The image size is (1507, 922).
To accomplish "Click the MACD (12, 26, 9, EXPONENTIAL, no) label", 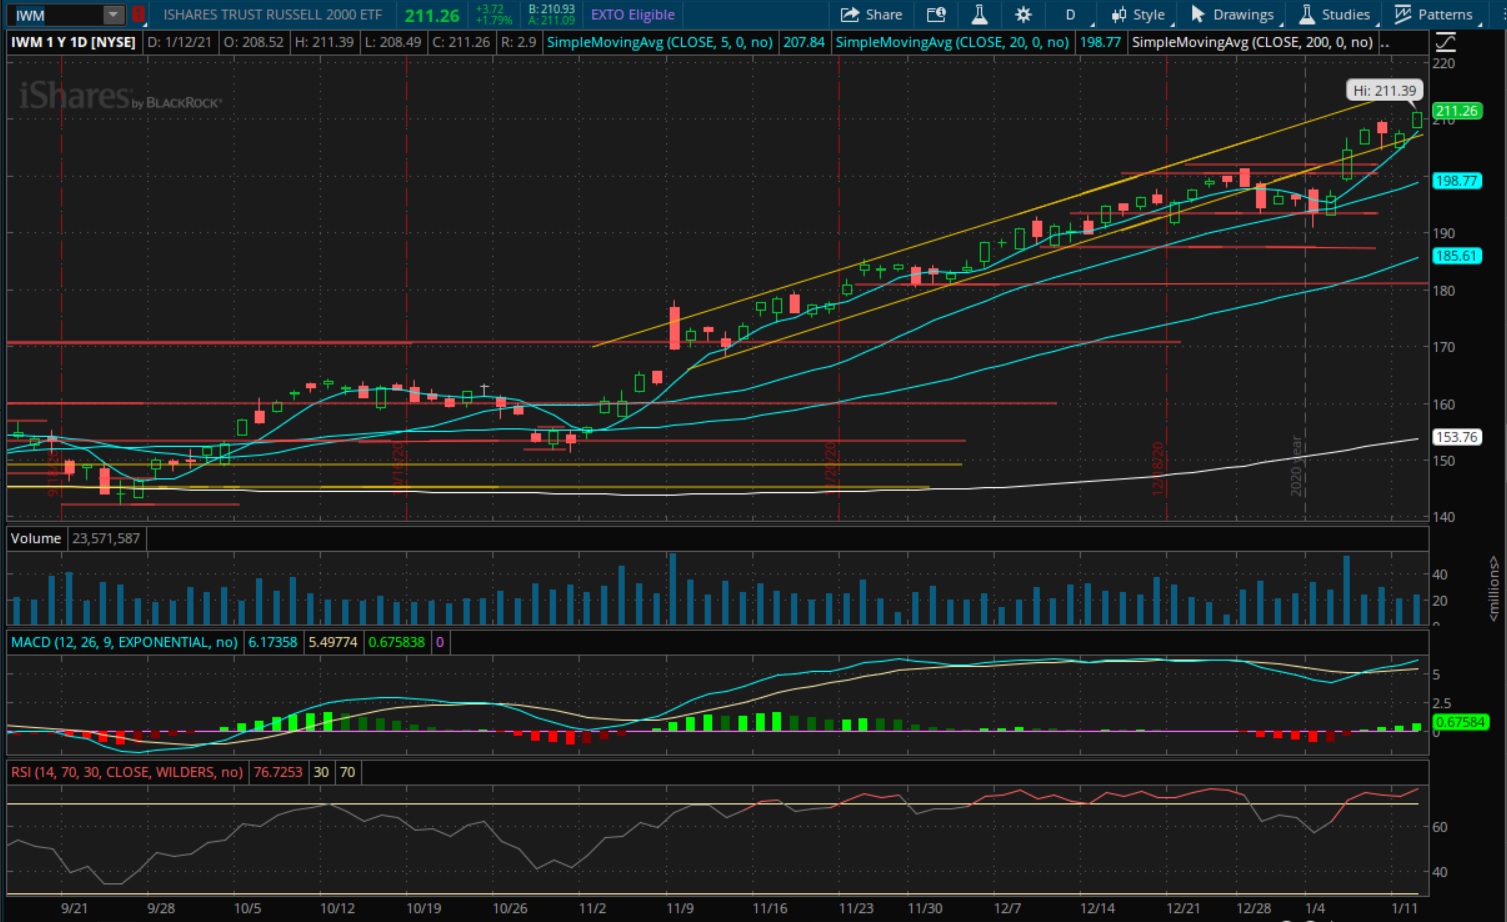I will click(x=124, y=642).
